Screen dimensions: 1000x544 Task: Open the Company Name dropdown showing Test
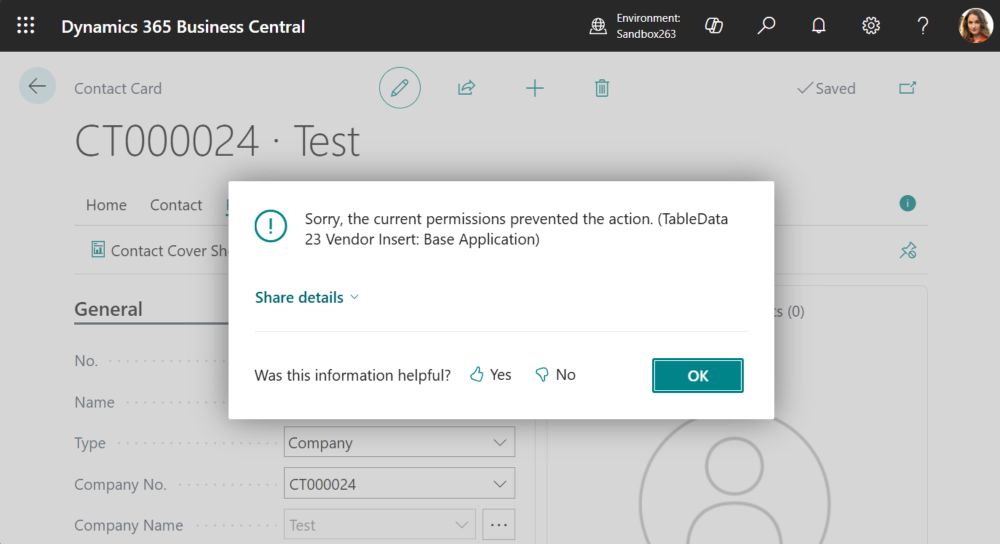click(379, 525)
